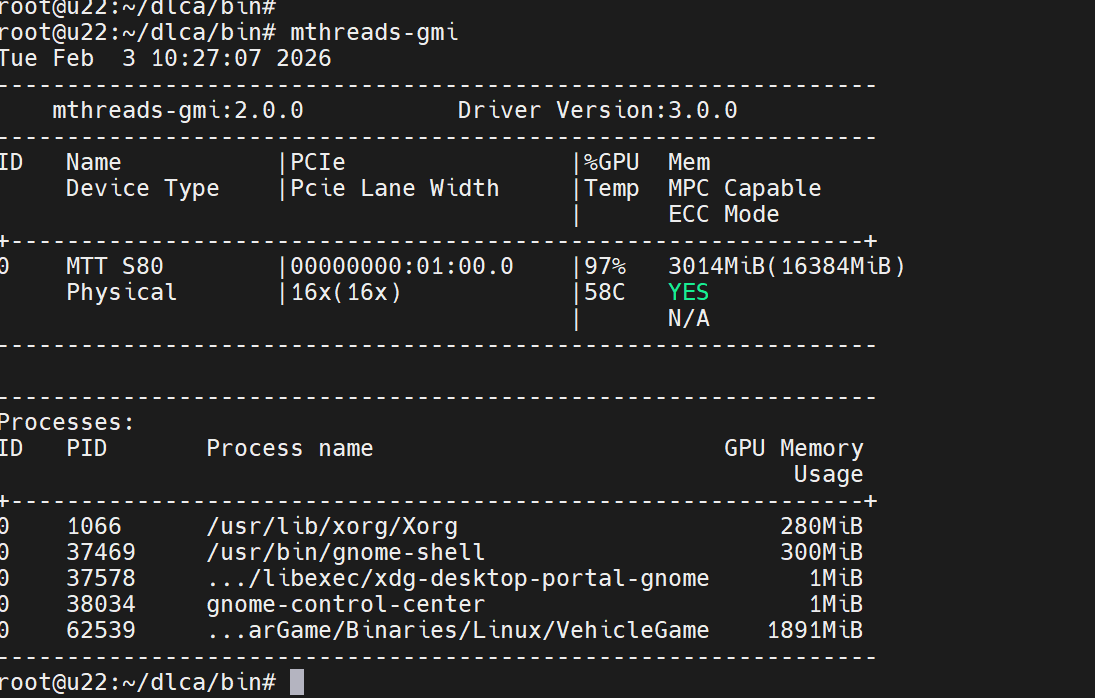Click the terminal cursor at the bottom prompt
The image size is (1095, 698).
pos(296,682)
